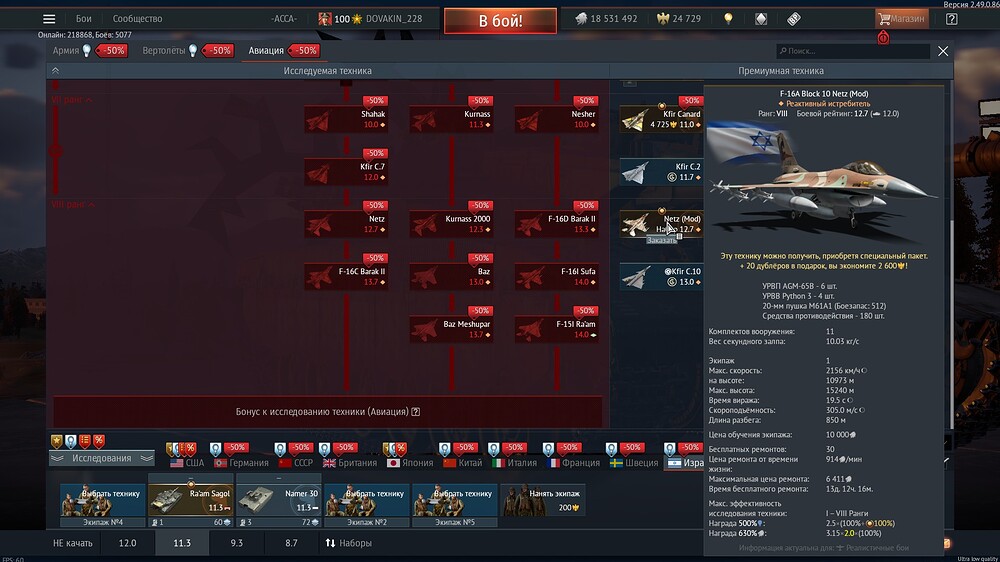
Task: Open the Магазин shop cart
Action: (x=900, y=19)
